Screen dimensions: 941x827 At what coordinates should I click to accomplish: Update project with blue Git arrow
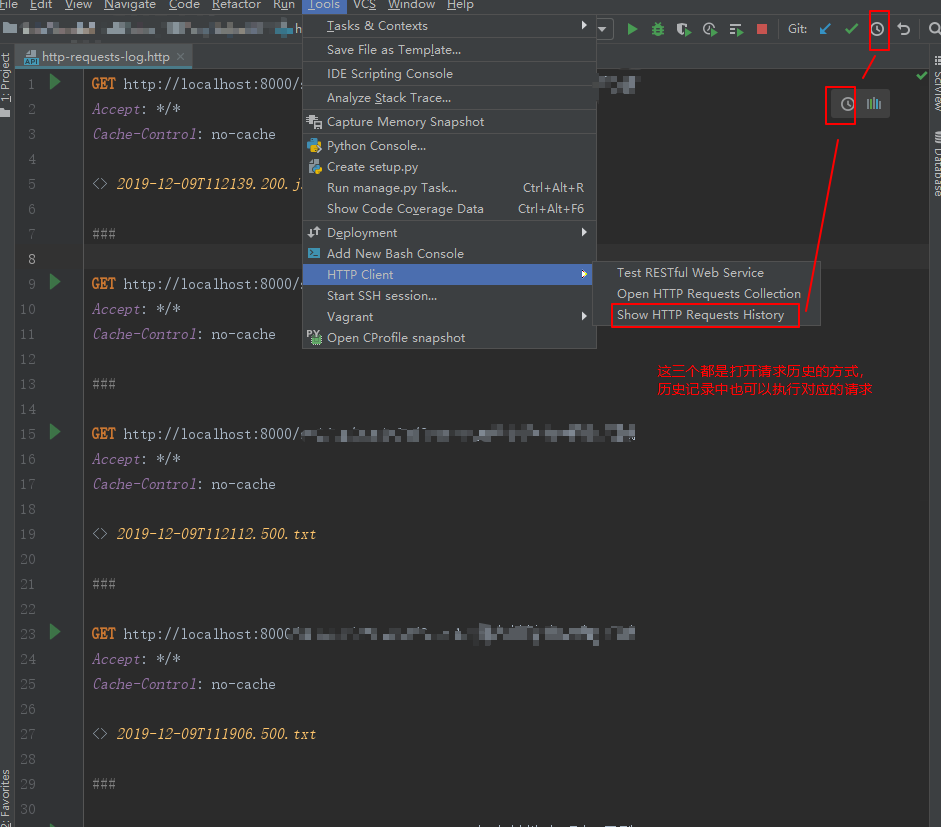click(825, 29)
